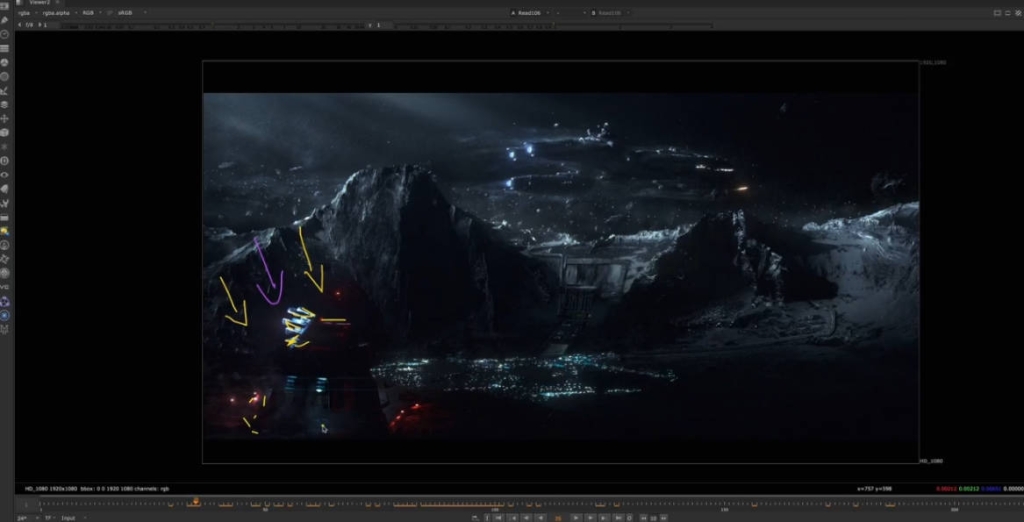Decrease gain with the left f-stop arrow
The image size is (1024, 522).
point(20,25)
